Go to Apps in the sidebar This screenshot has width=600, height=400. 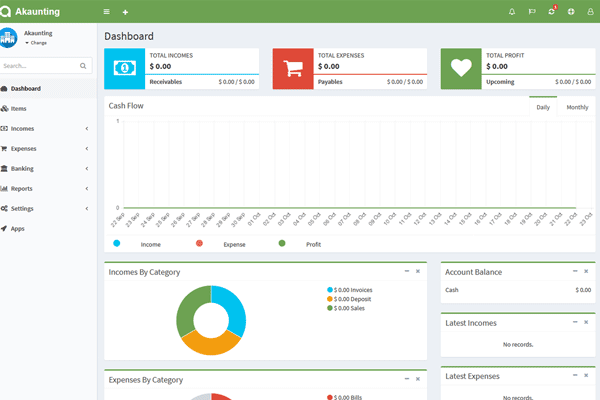point(18,228)
